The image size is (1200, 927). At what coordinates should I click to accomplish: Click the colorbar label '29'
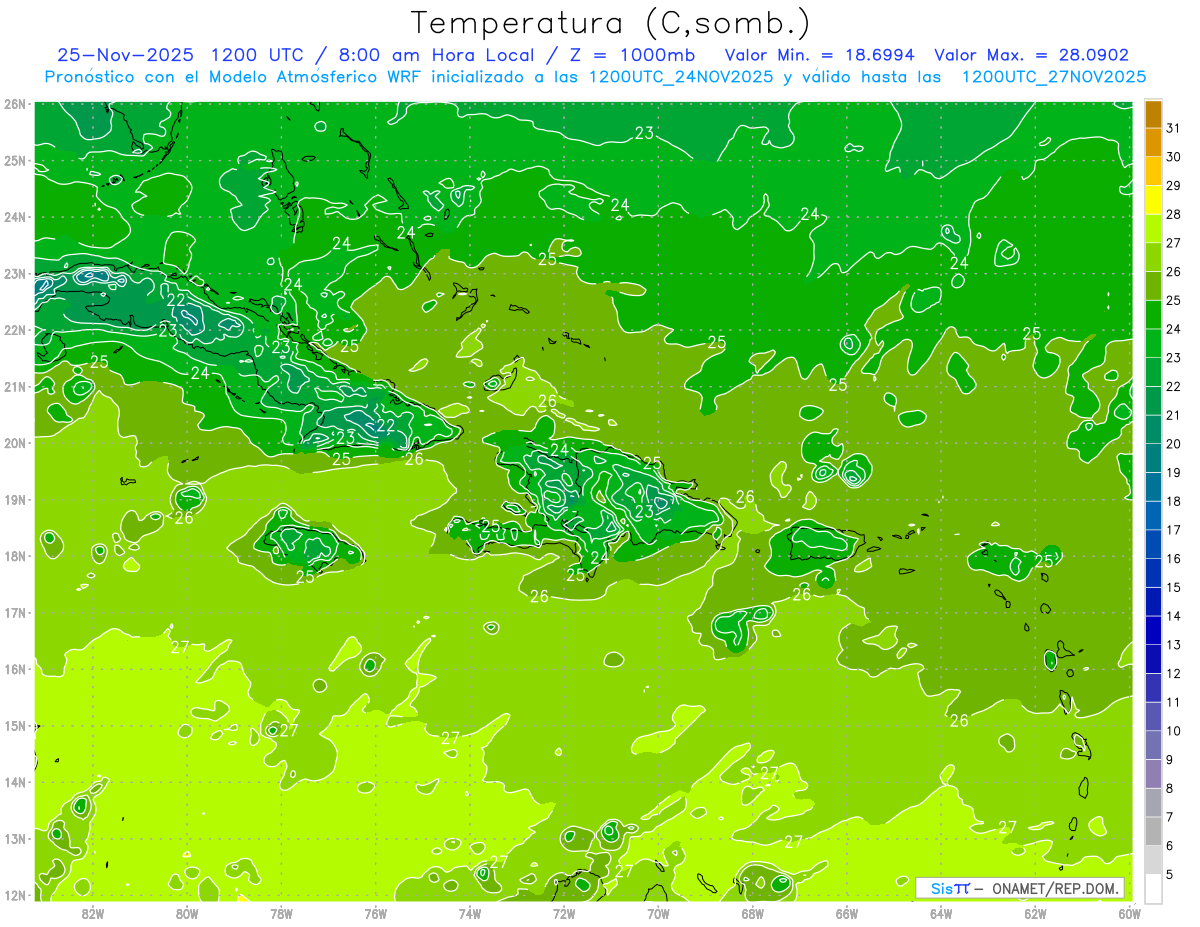pos(1174,185)
